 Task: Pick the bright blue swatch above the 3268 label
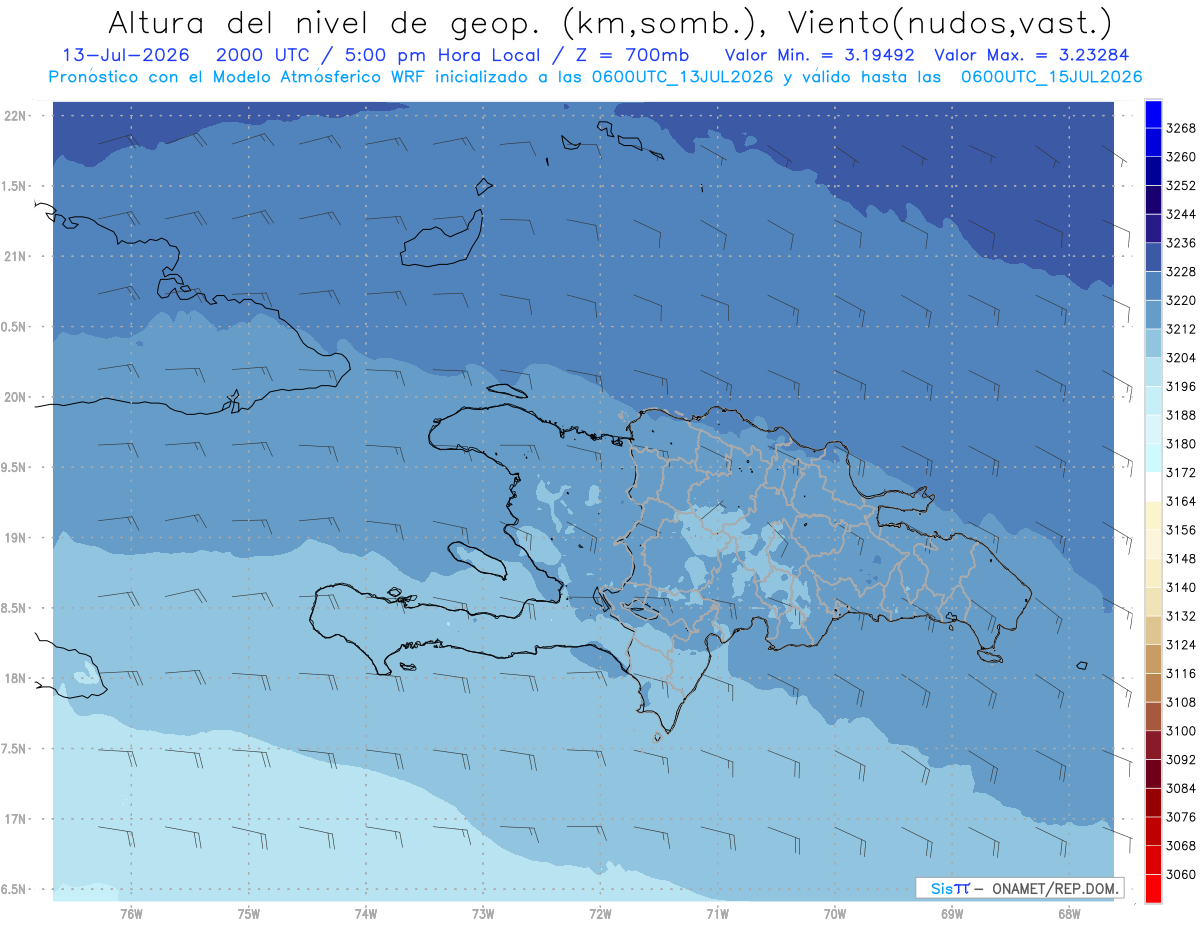pyautogui.click(x=1153, y=114)
